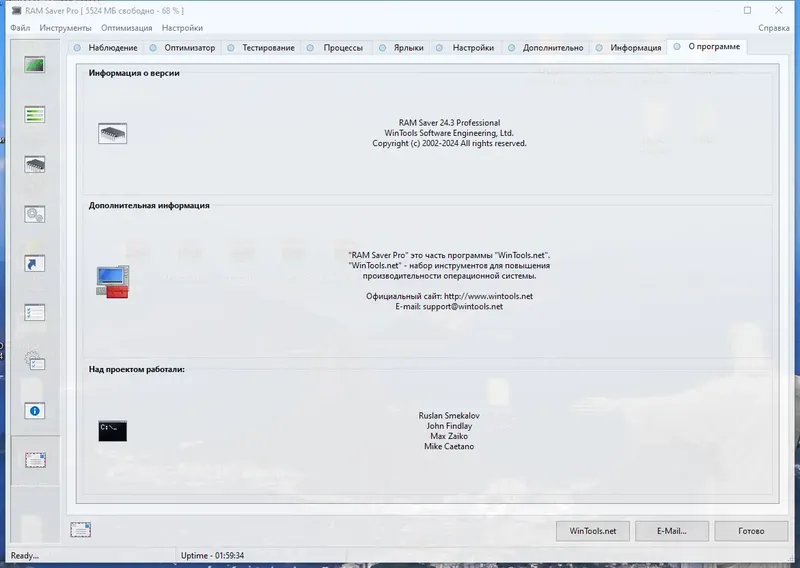This screenshot has width=800, height=568.
Task: Close the RAM Saver Pro window
Action: pos(779,10)
